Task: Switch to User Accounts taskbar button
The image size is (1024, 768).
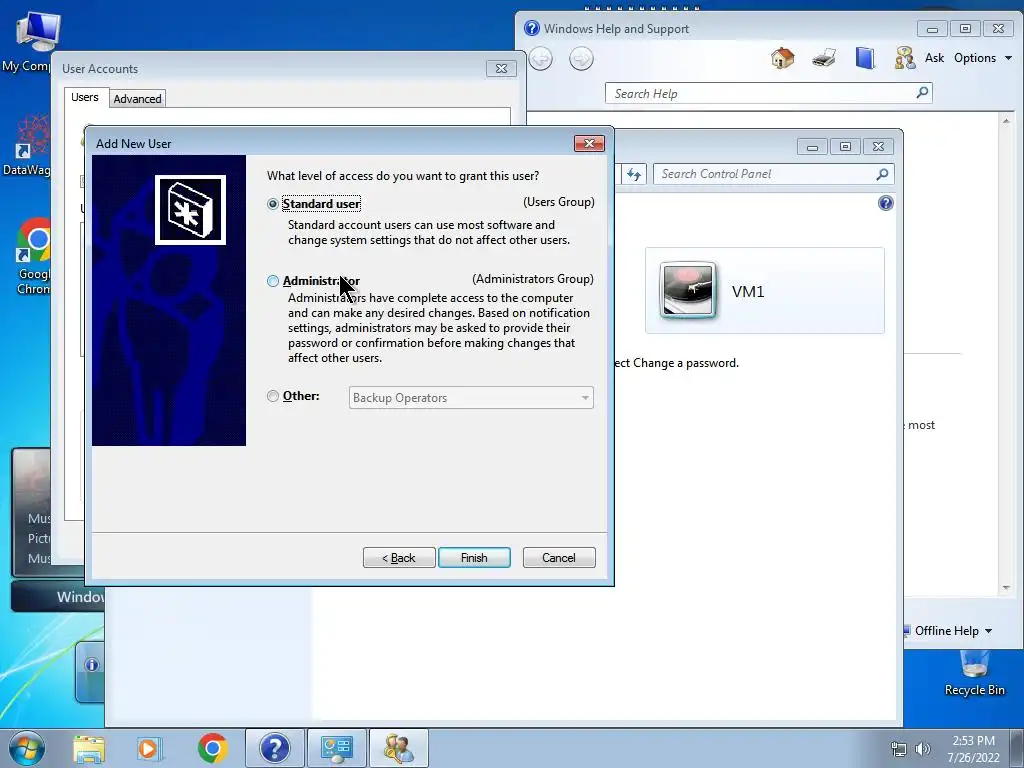Action: point(399,748)
